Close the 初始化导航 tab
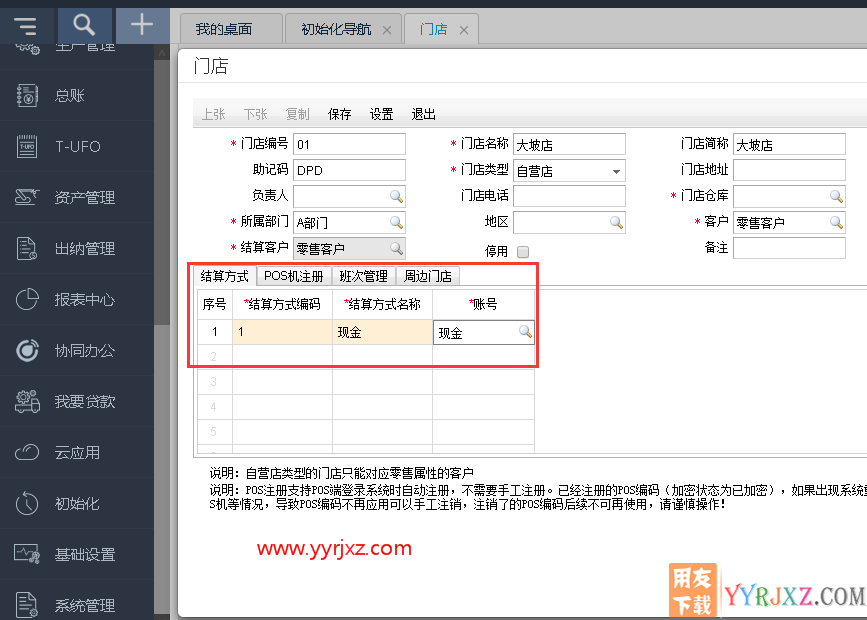This screenshot has height=620, width=867. [387, 30]
